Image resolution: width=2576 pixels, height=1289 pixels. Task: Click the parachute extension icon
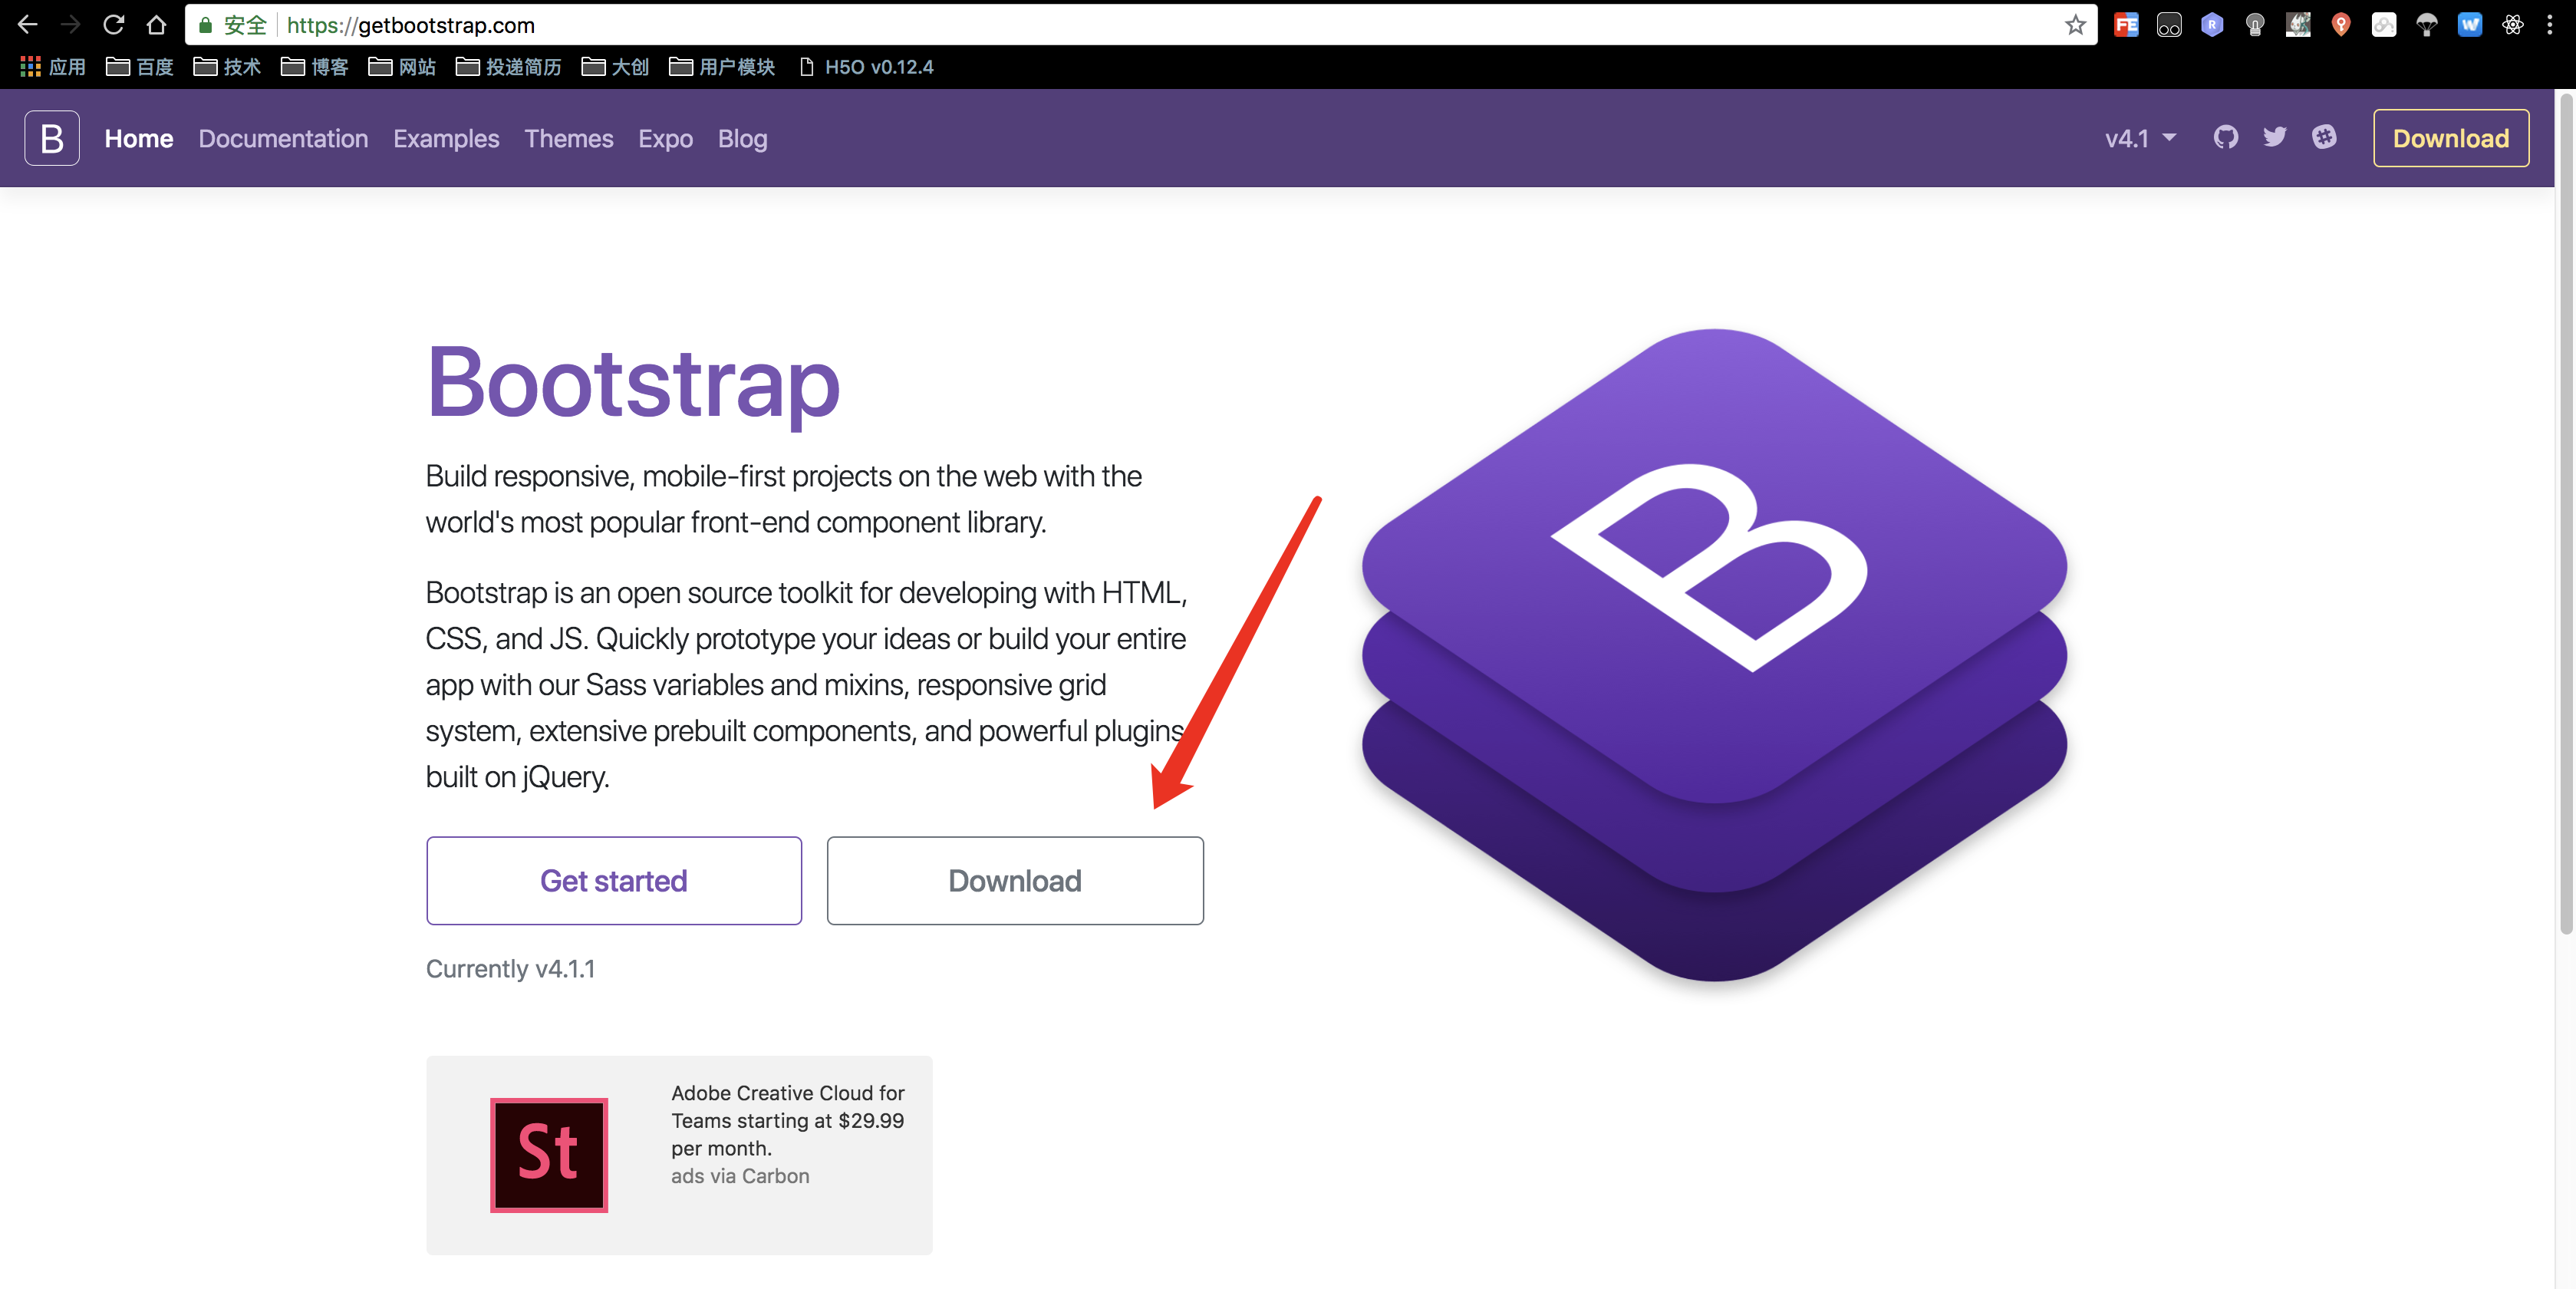[x=2427, y=25]
